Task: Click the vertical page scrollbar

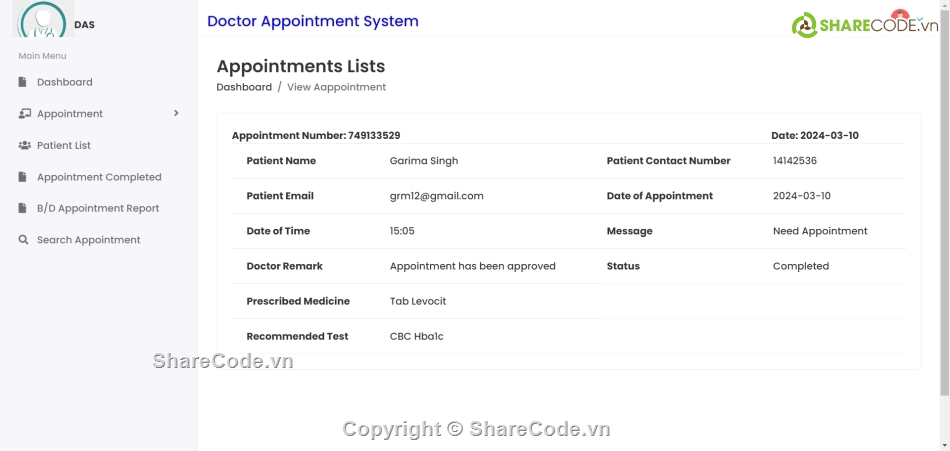Action: [945, 206]
